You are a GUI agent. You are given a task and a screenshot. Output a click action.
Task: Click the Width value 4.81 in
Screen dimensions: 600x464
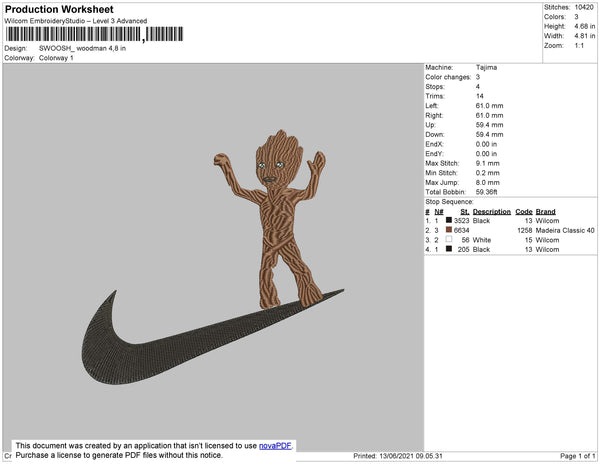coord(585,36)
